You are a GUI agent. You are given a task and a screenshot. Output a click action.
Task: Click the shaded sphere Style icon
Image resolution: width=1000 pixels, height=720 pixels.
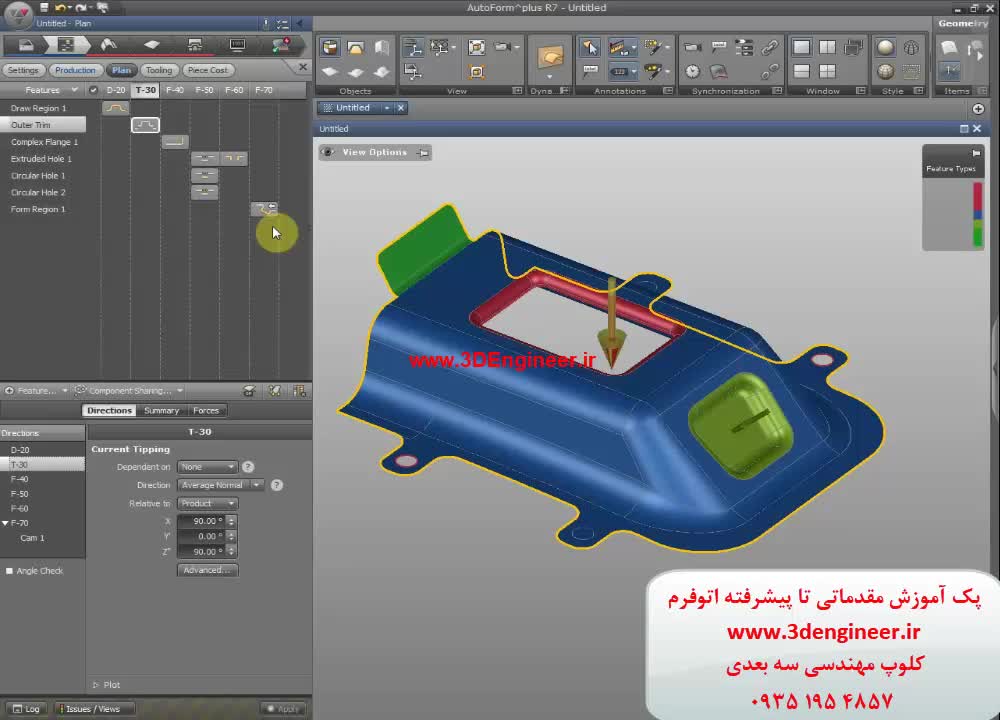tap(885, 47)
